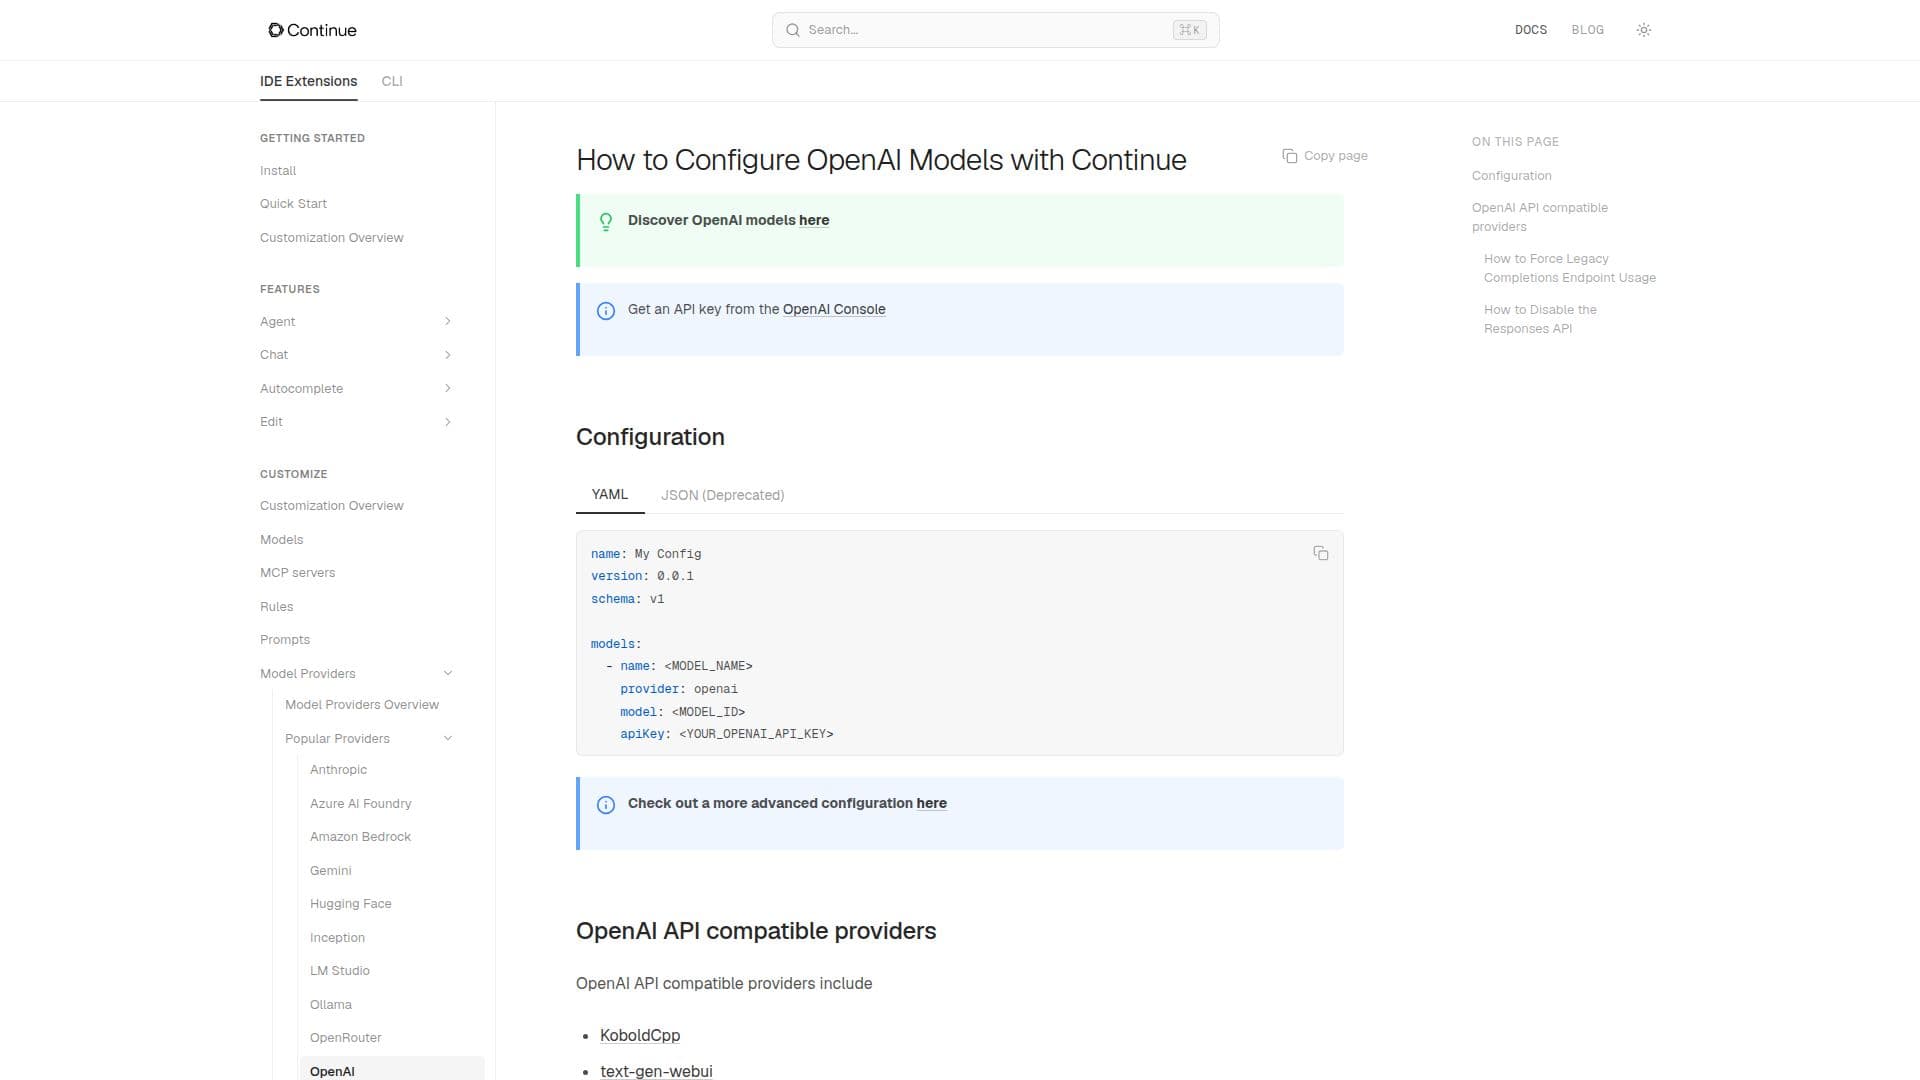Screen dimensions: 1920x1080
Task: Select OpenRouter in sidebar
Action: [x=345, y=1038]
